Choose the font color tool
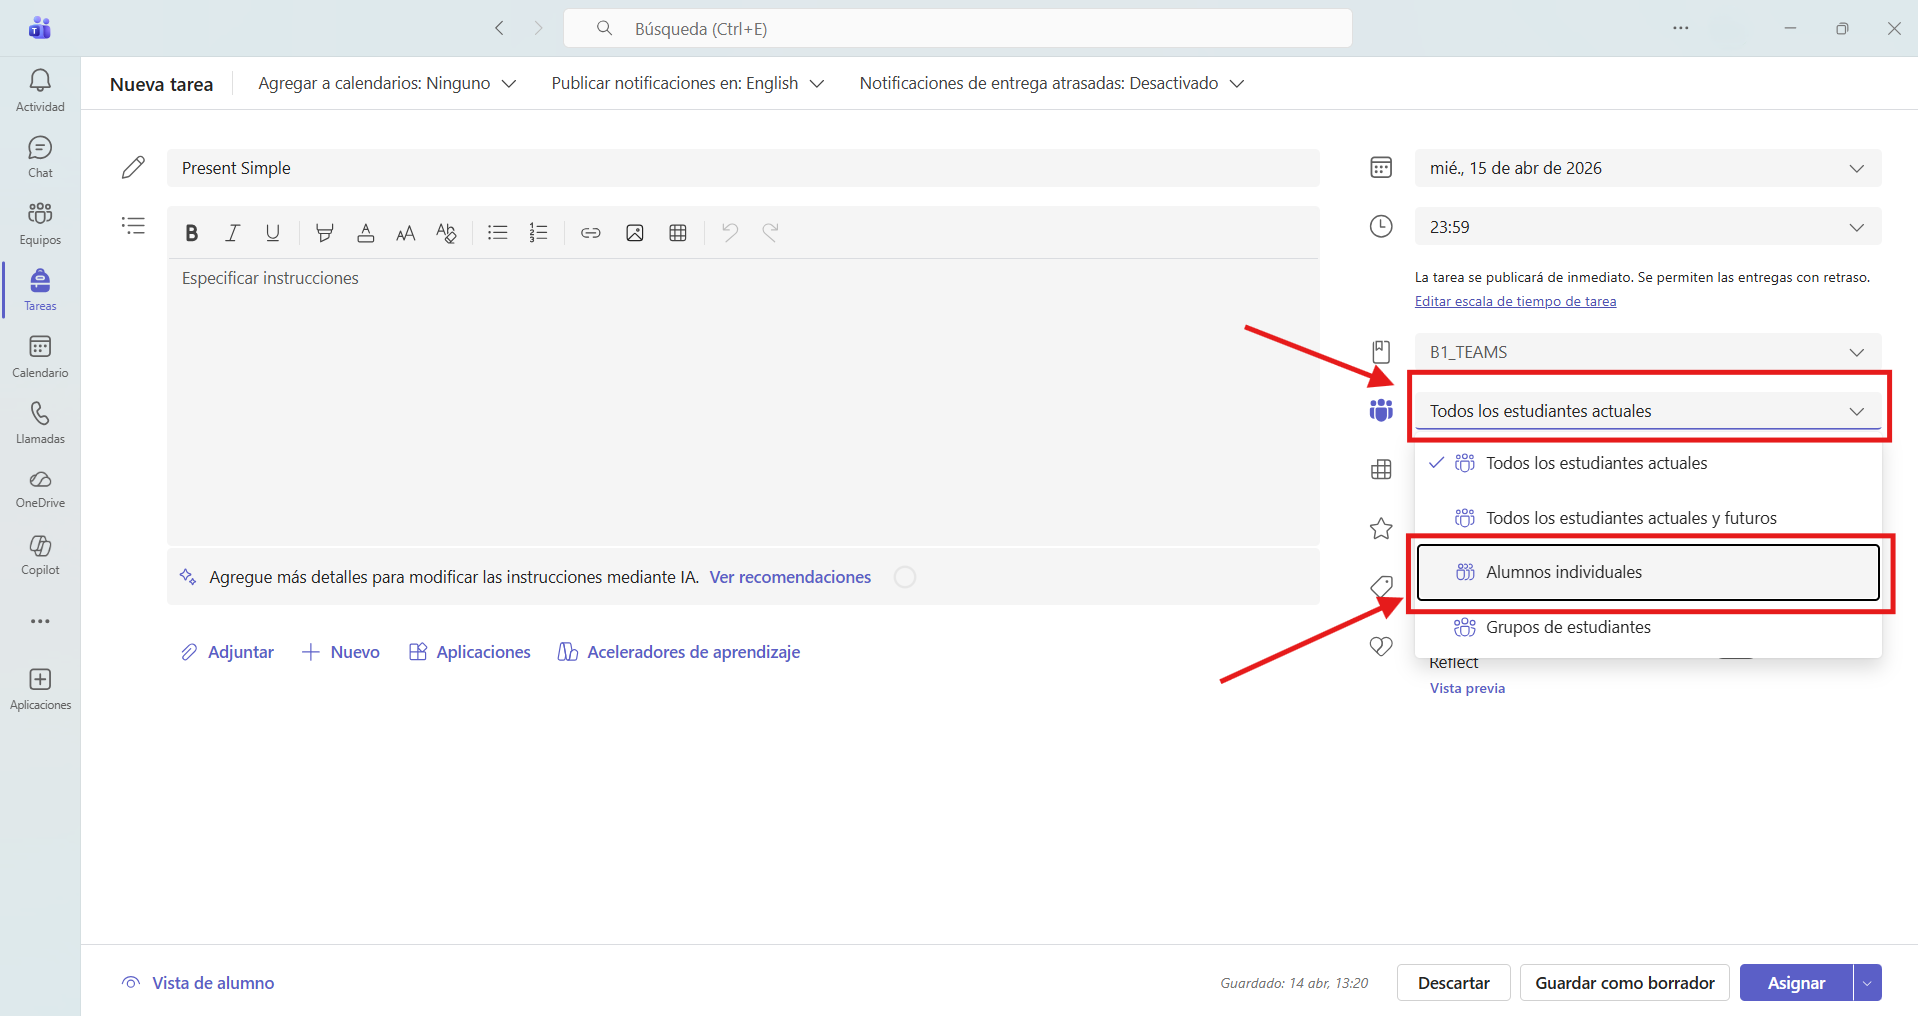This screenshot has height=1016, width=1918. pyautogui.click(x=365, y=233)
